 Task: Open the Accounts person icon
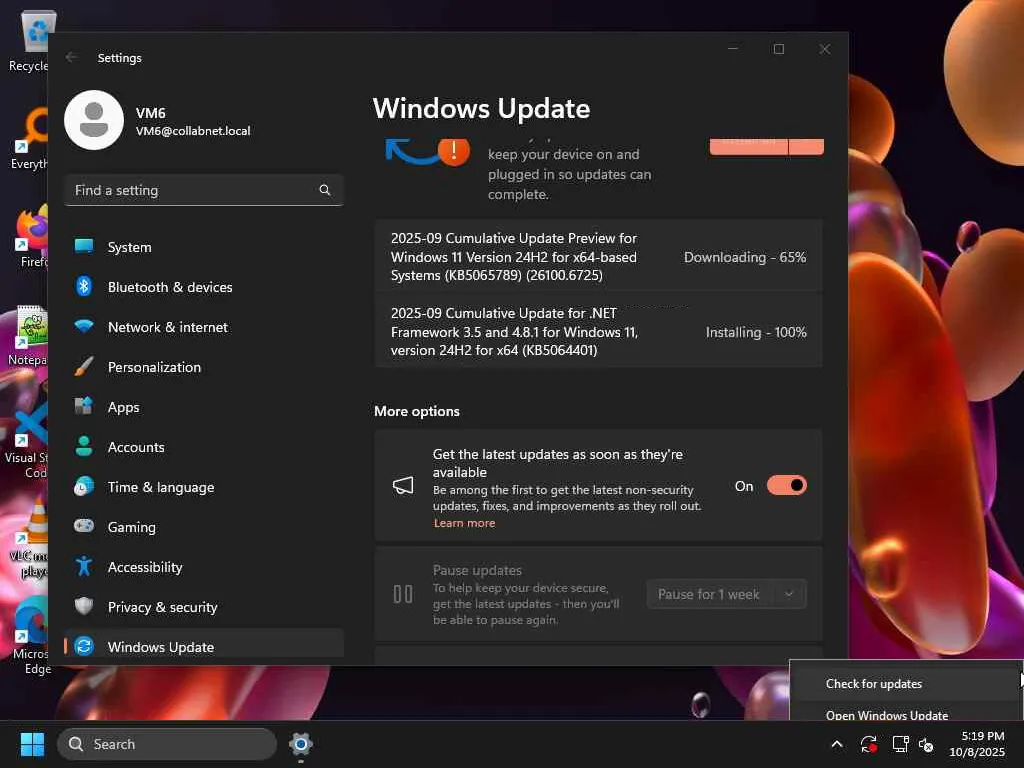[x=84, y=446]
